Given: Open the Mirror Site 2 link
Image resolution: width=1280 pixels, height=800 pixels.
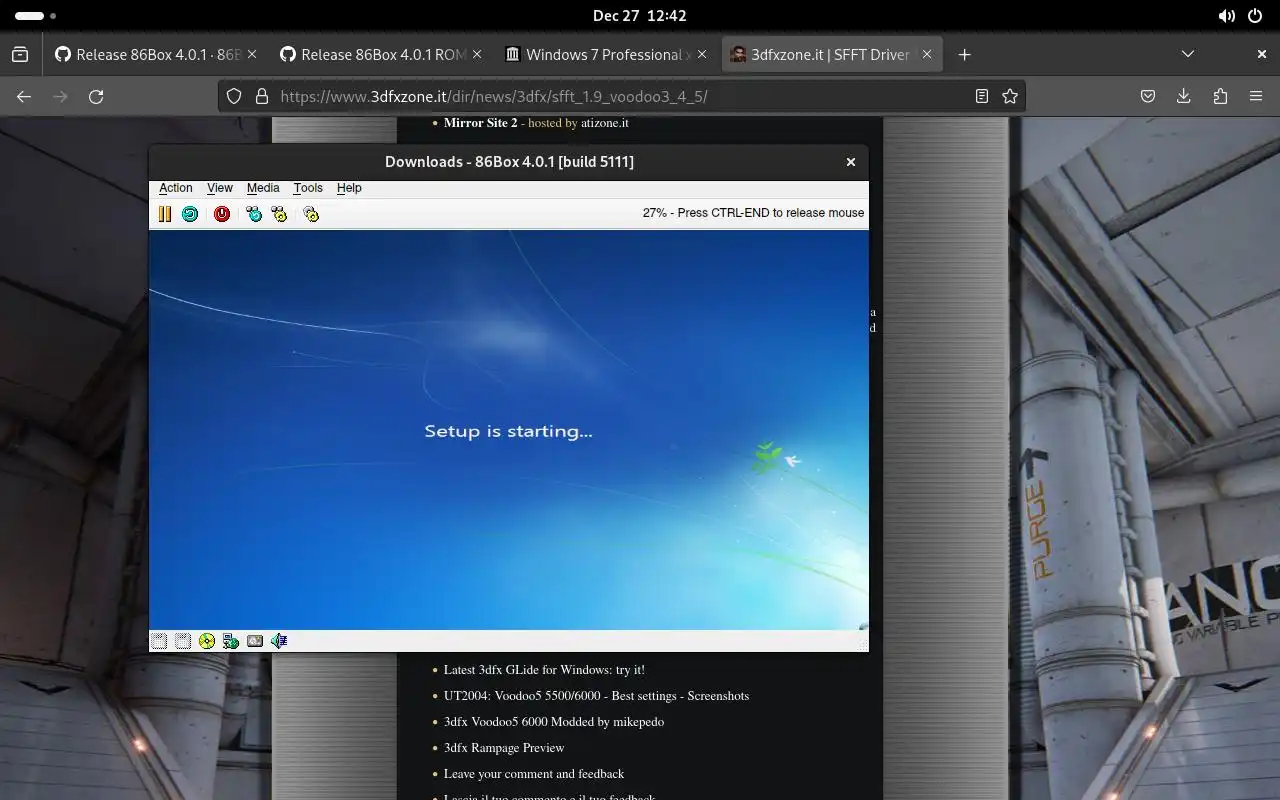Looking at the screenshot, I should (x=481, y=123).
